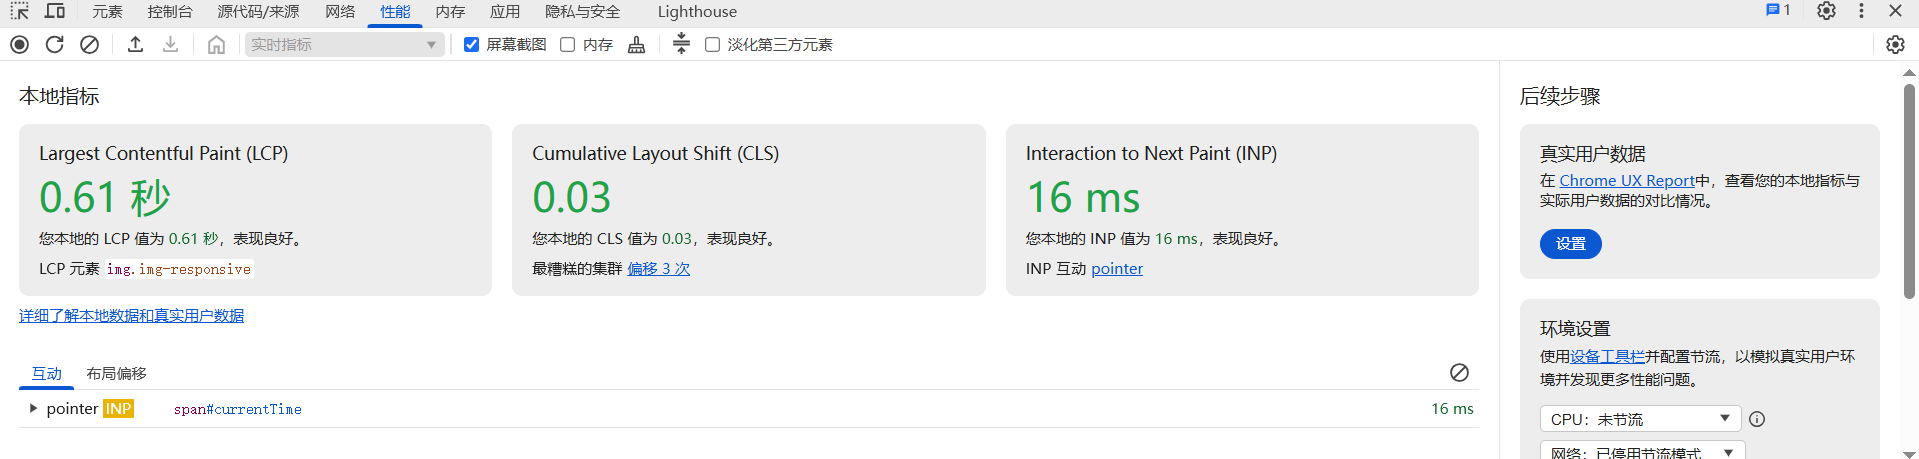Click the upload profile icon
The height and width of the screenshot is (459, 1919).
point(135,45)
